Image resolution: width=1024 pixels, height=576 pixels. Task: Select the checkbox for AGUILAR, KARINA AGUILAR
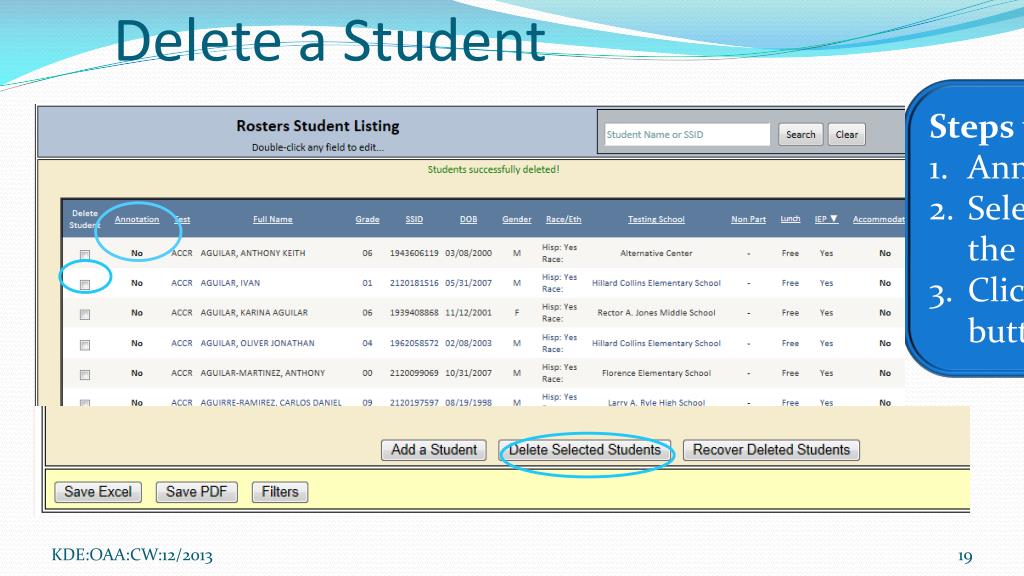pos(85,314)
